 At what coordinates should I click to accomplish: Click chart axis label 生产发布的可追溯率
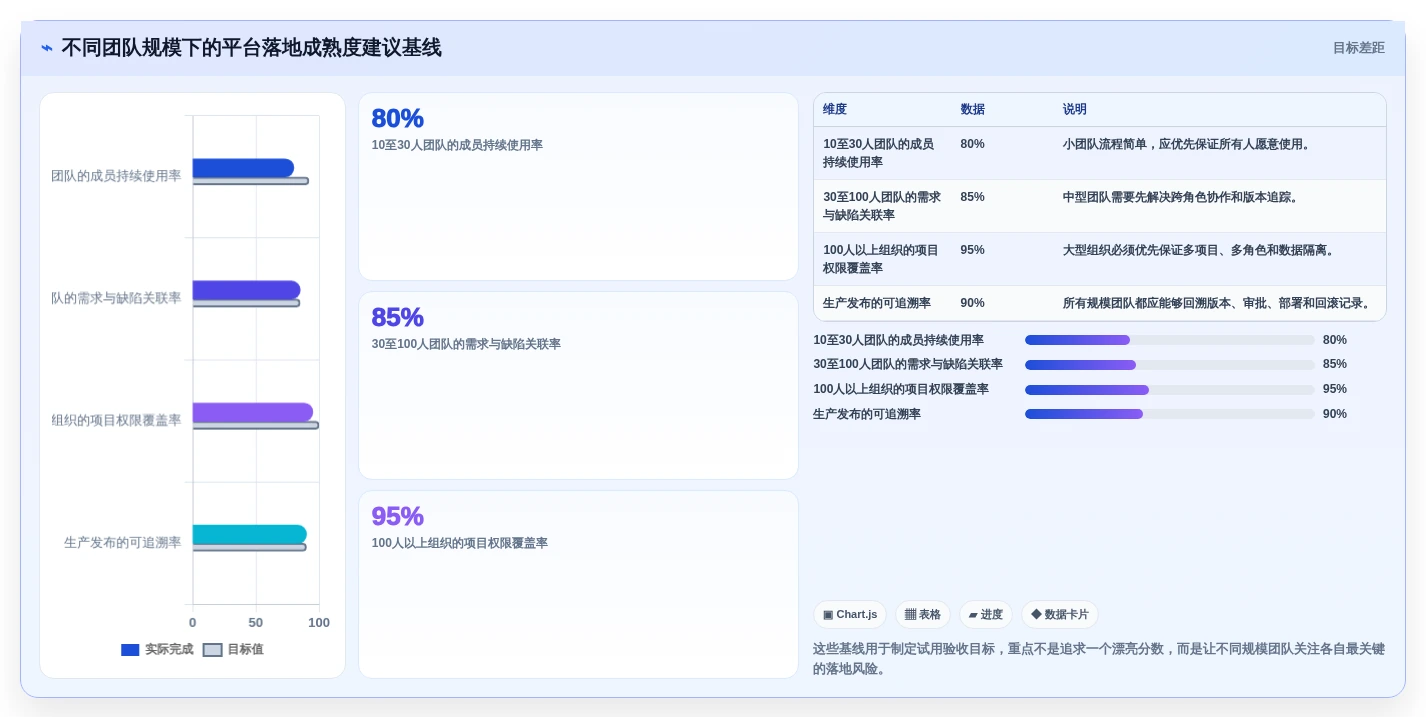pyautogui.click(x=122, y=543)
